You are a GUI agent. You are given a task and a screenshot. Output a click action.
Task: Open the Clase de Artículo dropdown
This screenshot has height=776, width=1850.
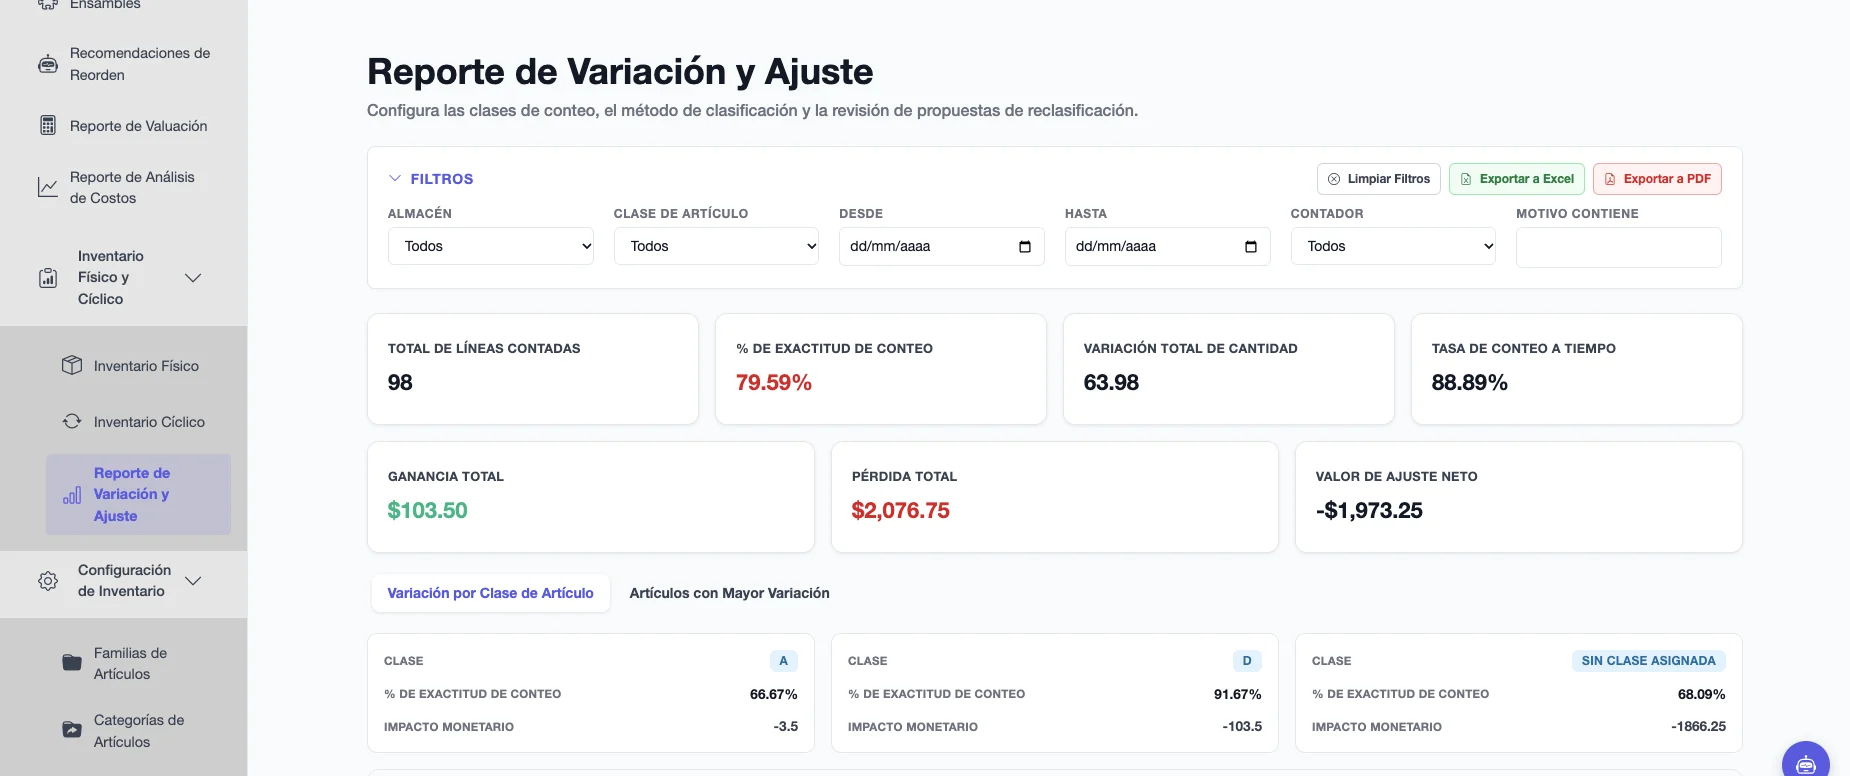[x=717, y=246]
